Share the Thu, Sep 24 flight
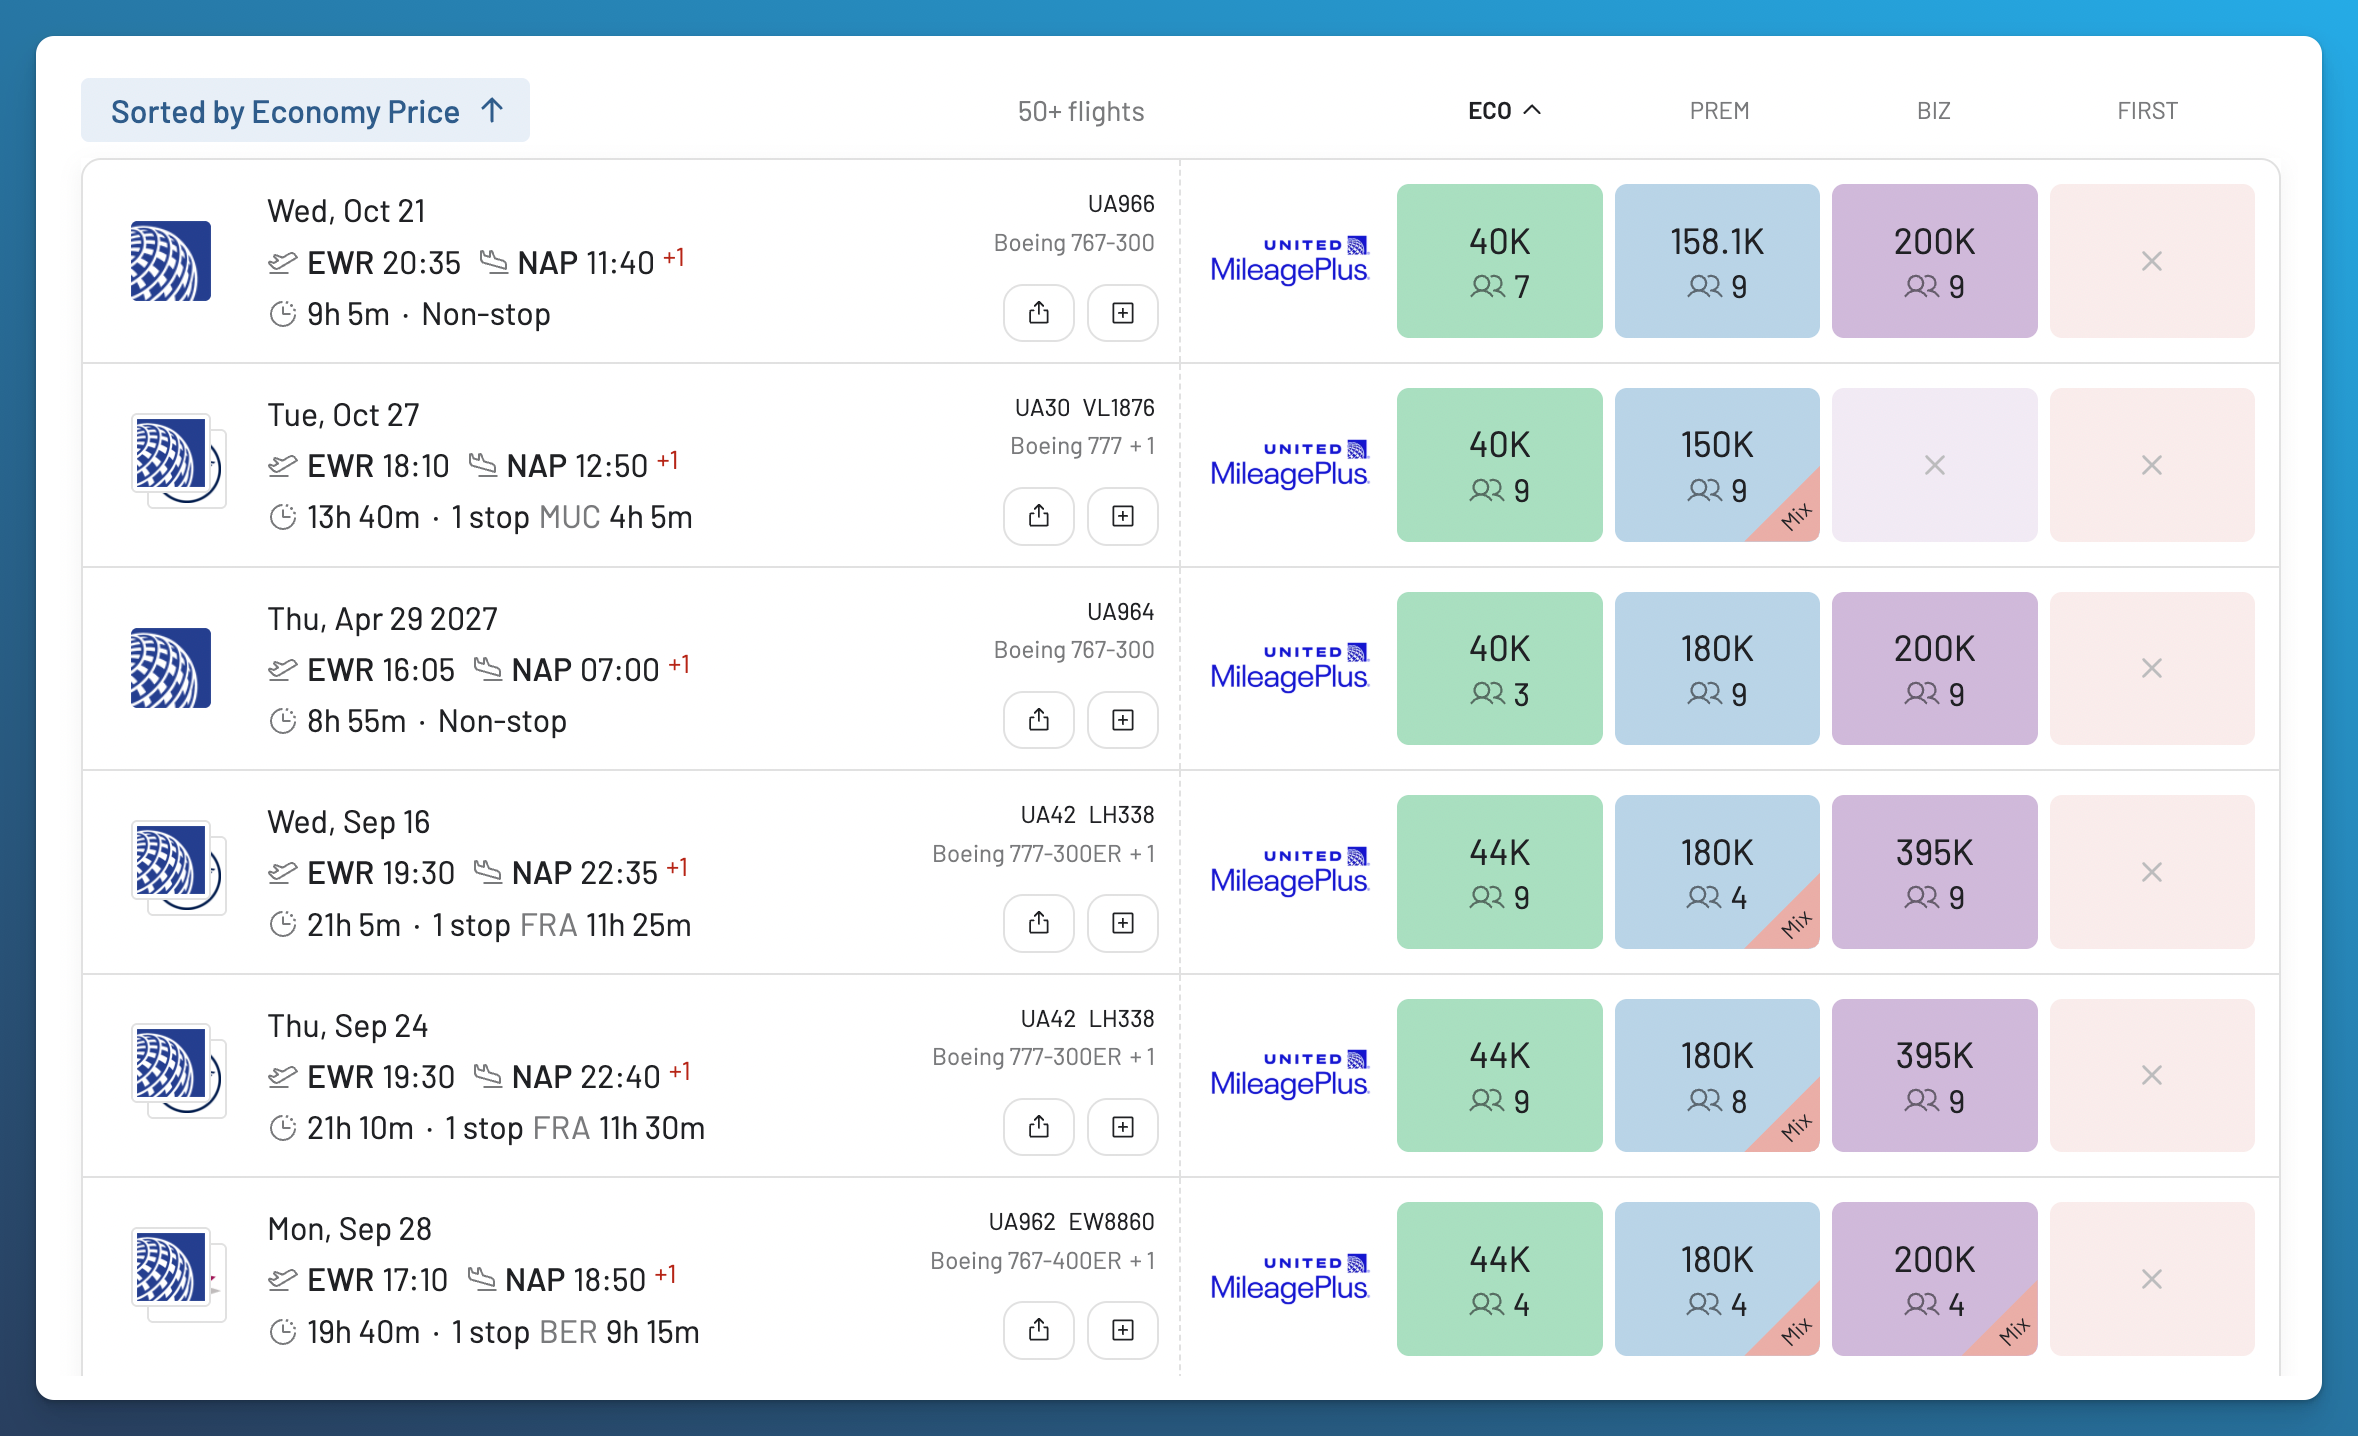This screenshot has width=2358, height=1436. tap(1039, 1127)
